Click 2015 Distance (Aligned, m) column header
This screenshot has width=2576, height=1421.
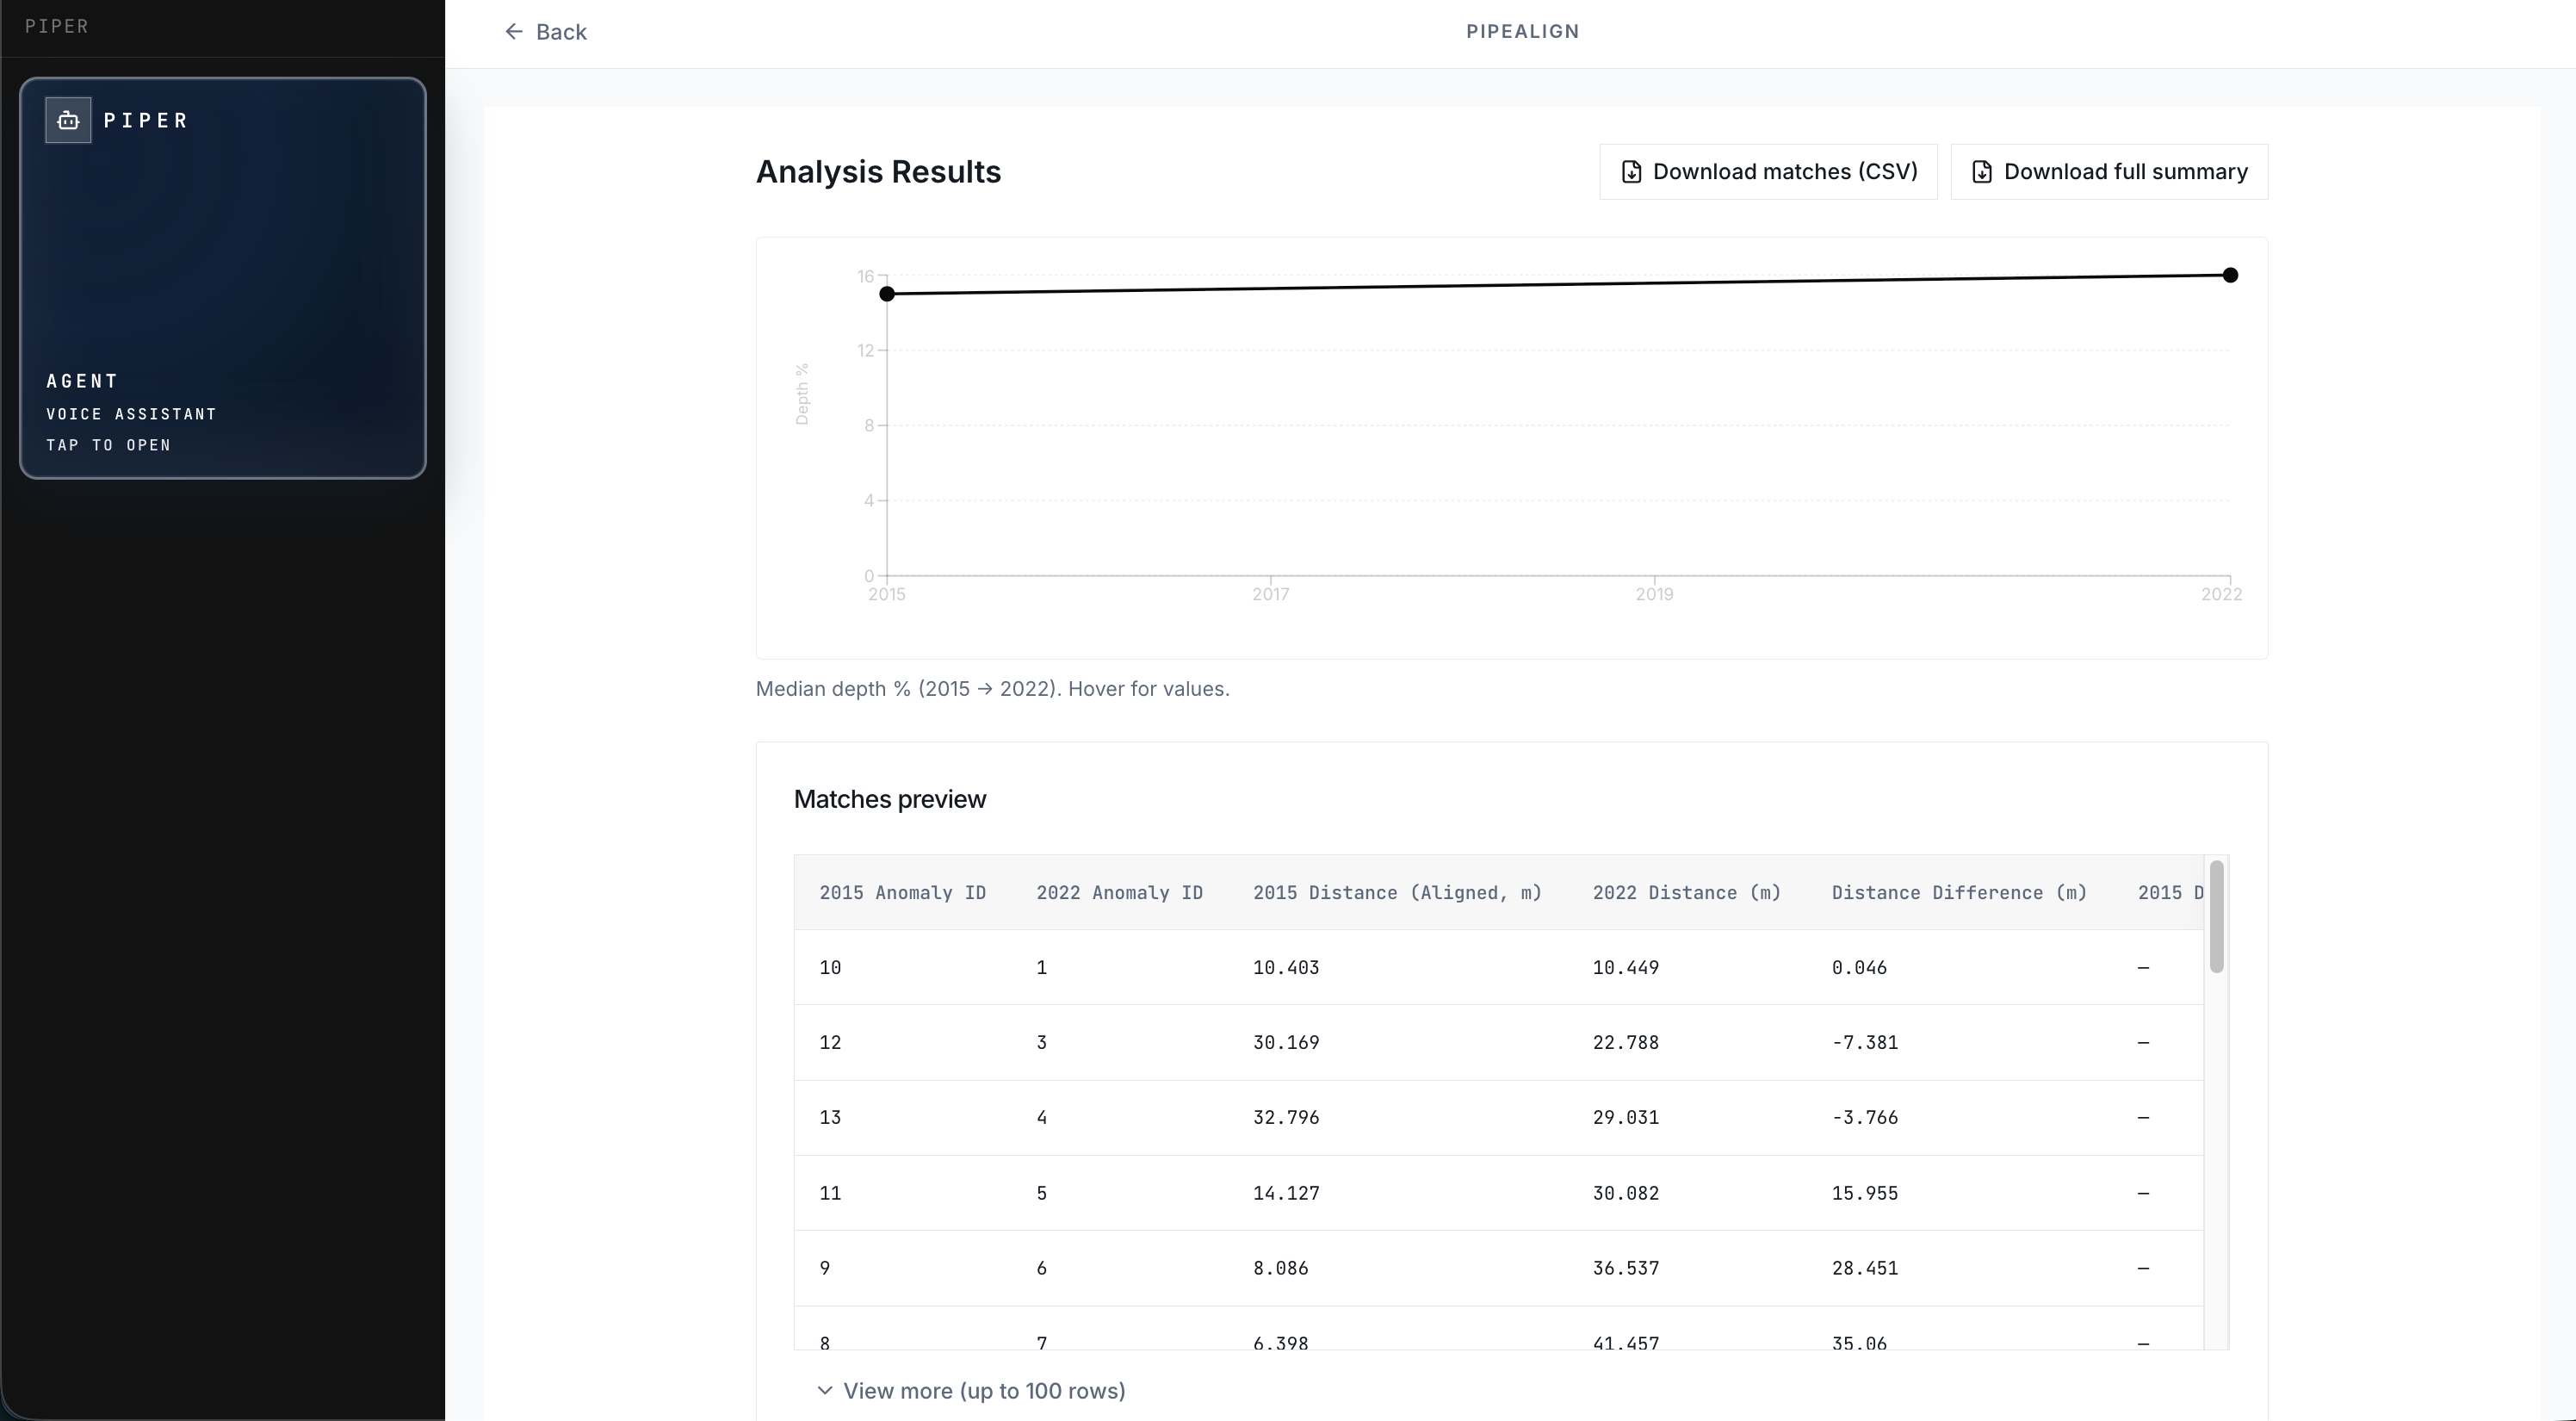tap(1397, 893)
